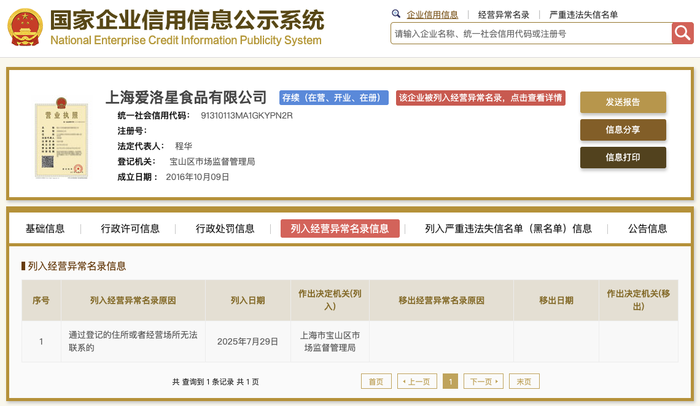The image size is (700, 406).
Task: Click the 序号 column header
Action: coord(41,300)
